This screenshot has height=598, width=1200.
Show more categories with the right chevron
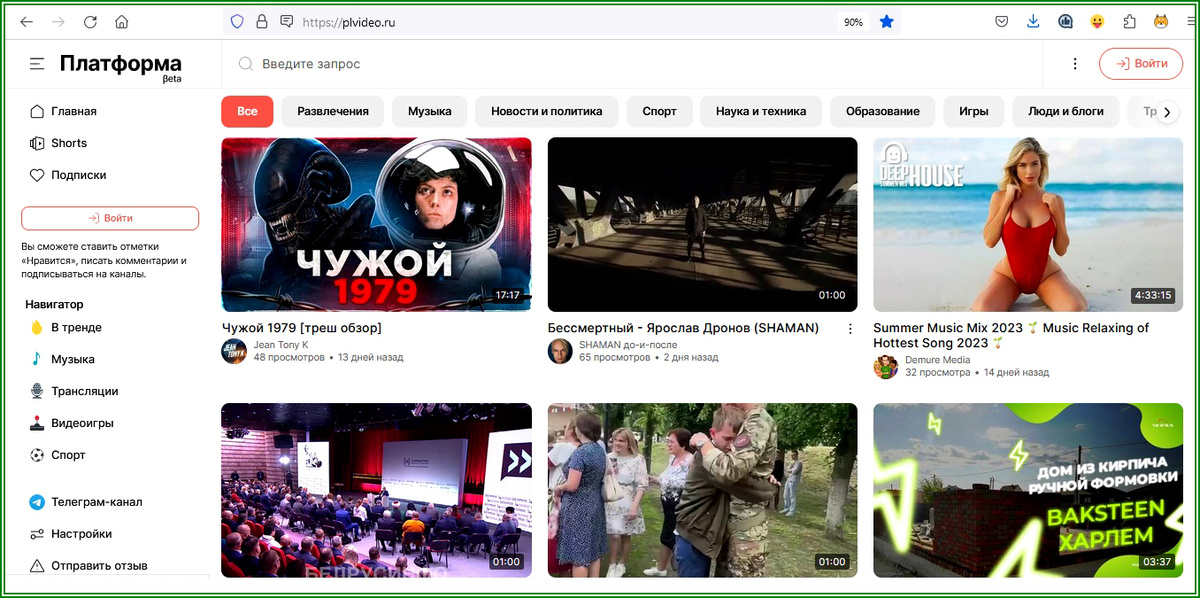(x=1166, y=112)
